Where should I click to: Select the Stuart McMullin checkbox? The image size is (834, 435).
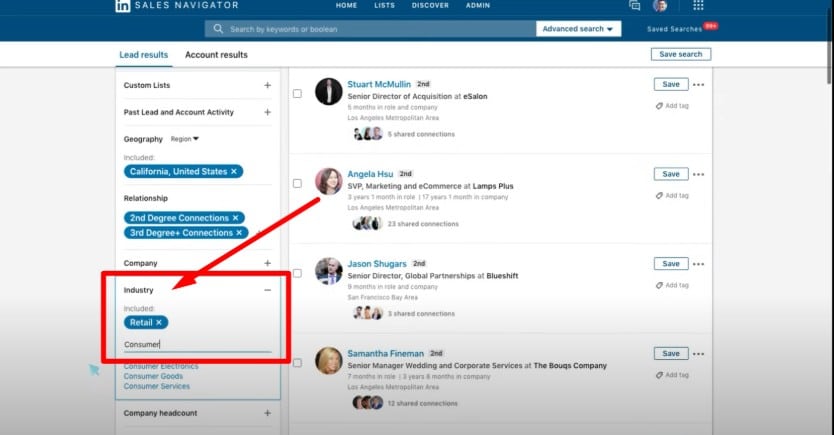pyautogui.click(x=297, y=94)
